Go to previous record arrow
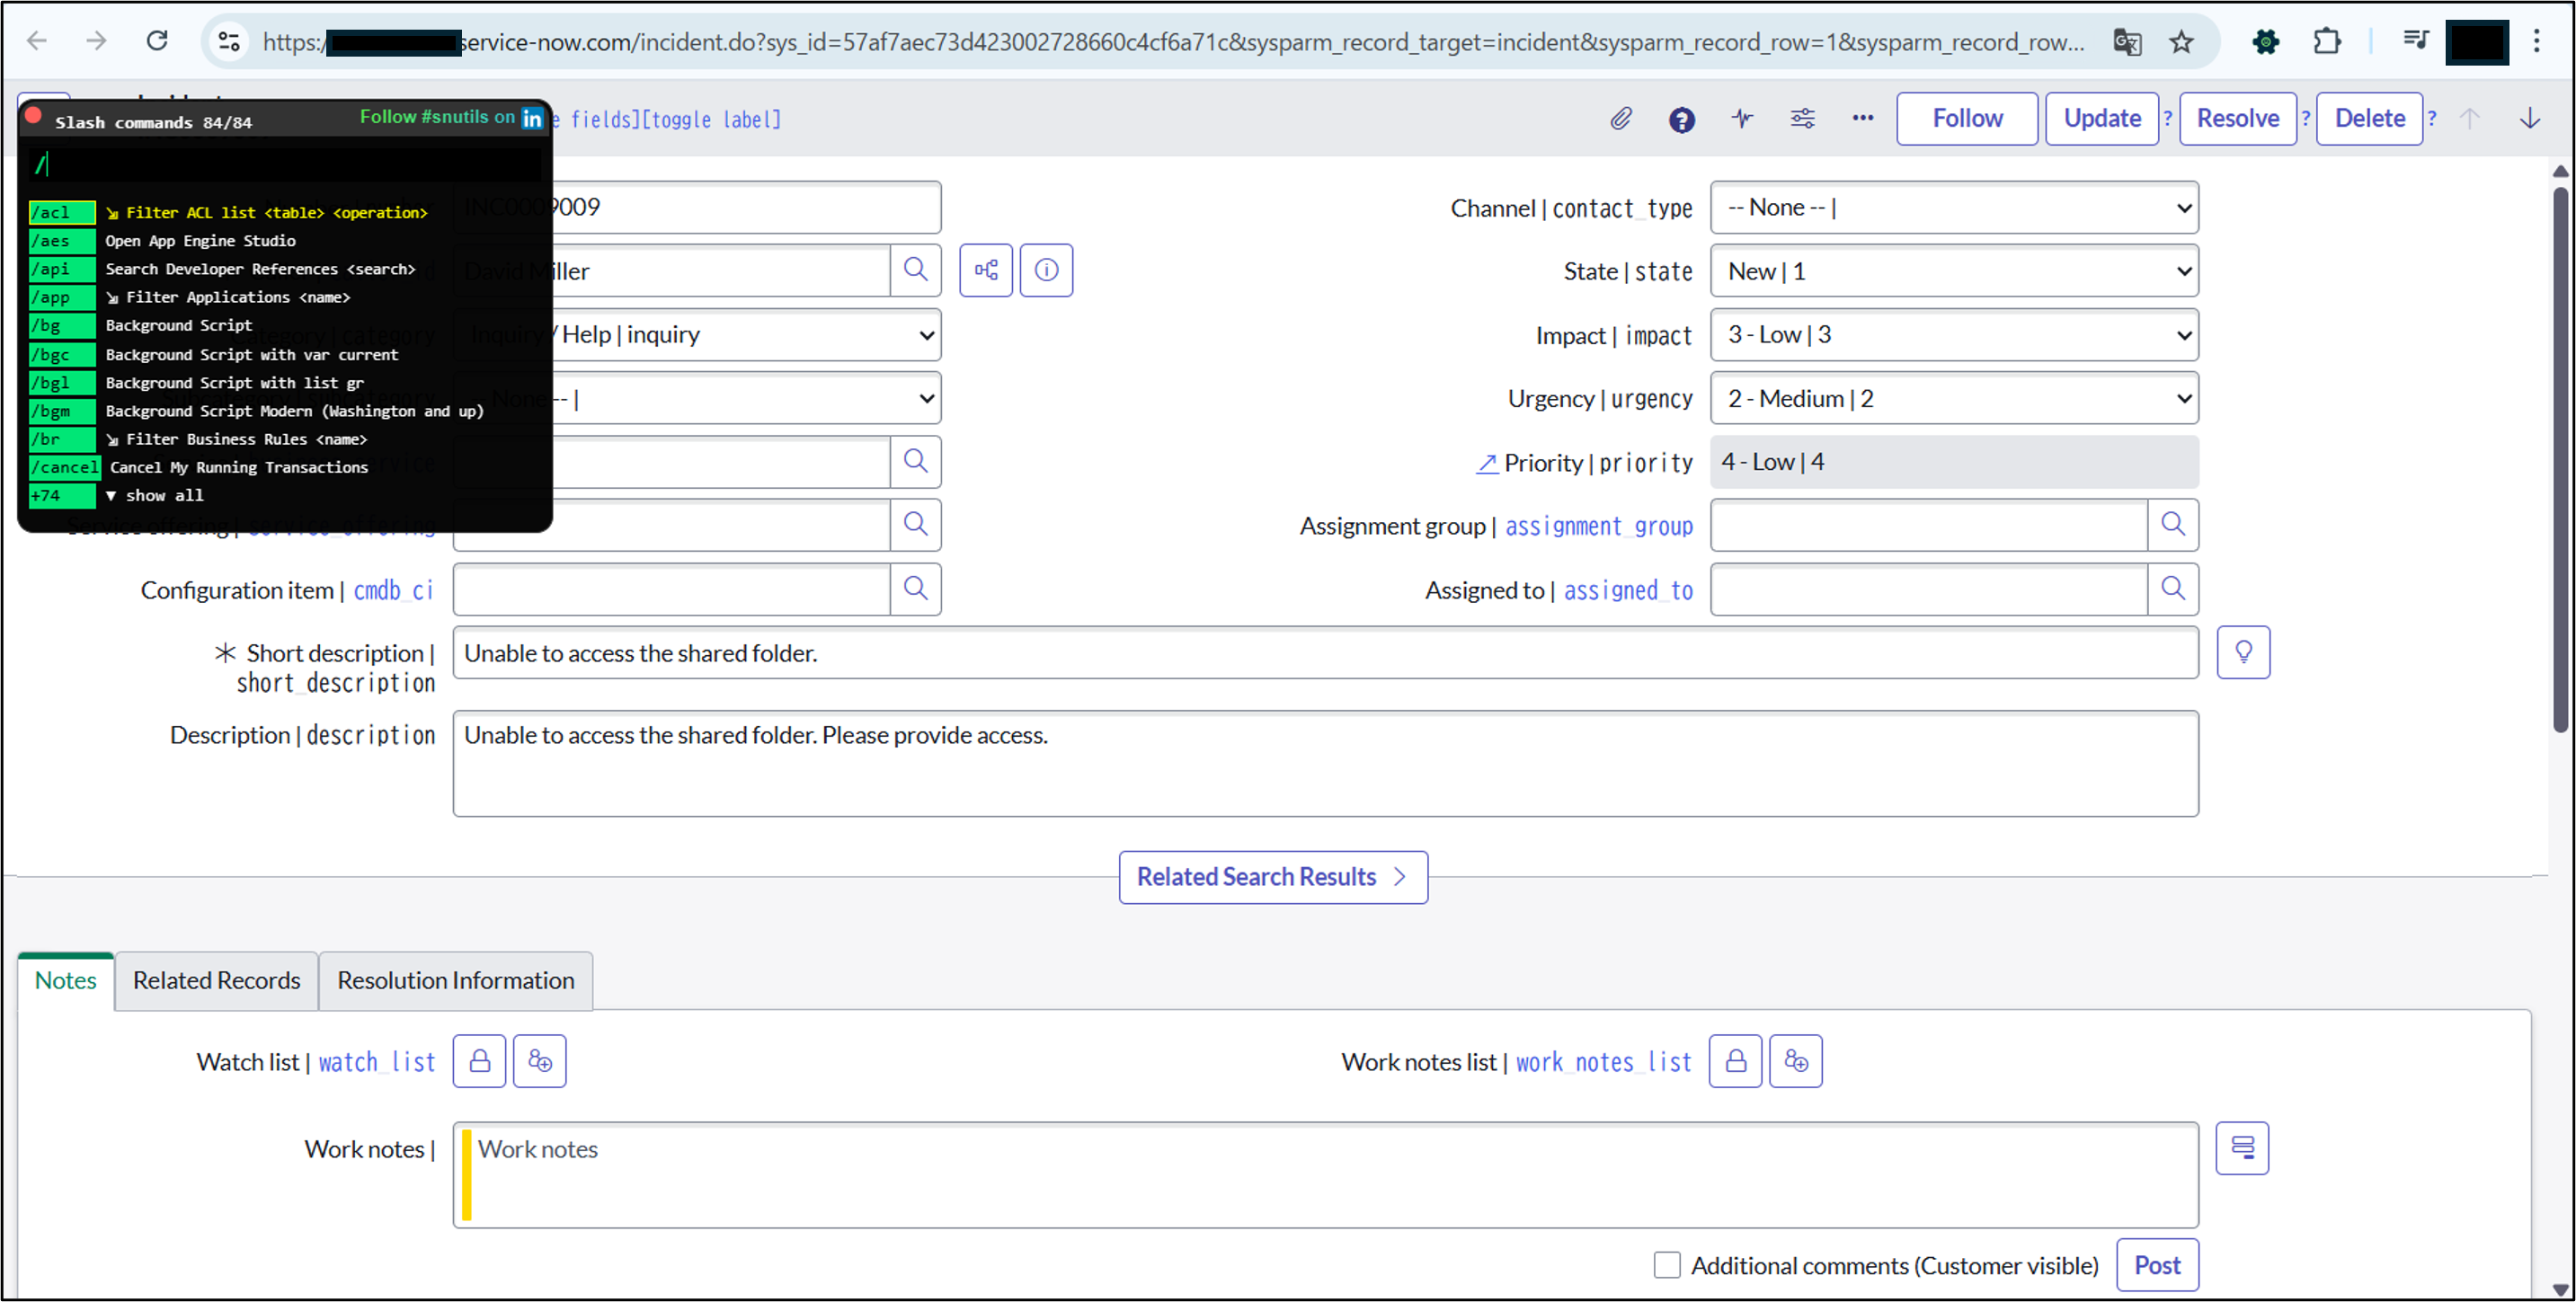The height and width of the screenshot is (1302, 2576). click(2469, 119)
